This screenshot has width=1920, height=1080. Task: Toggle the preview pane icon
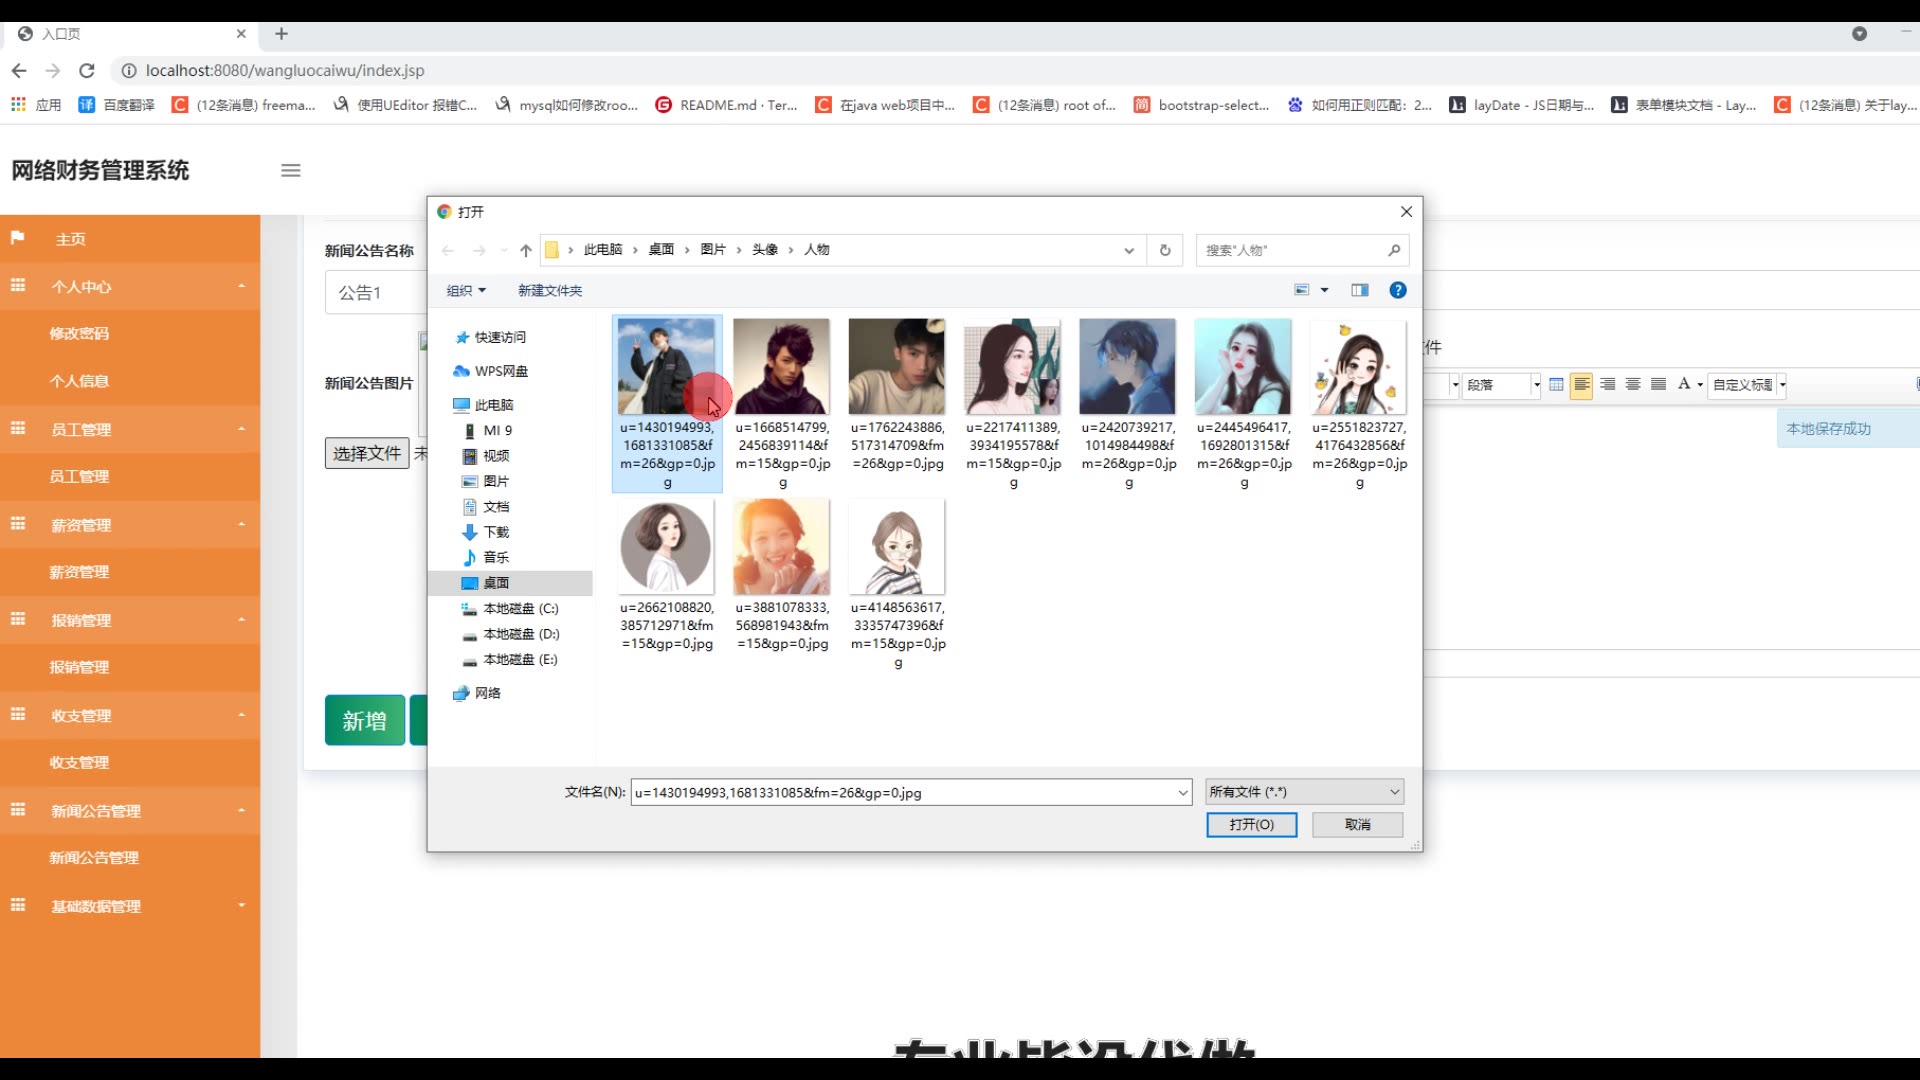[x=1359, y=290]
